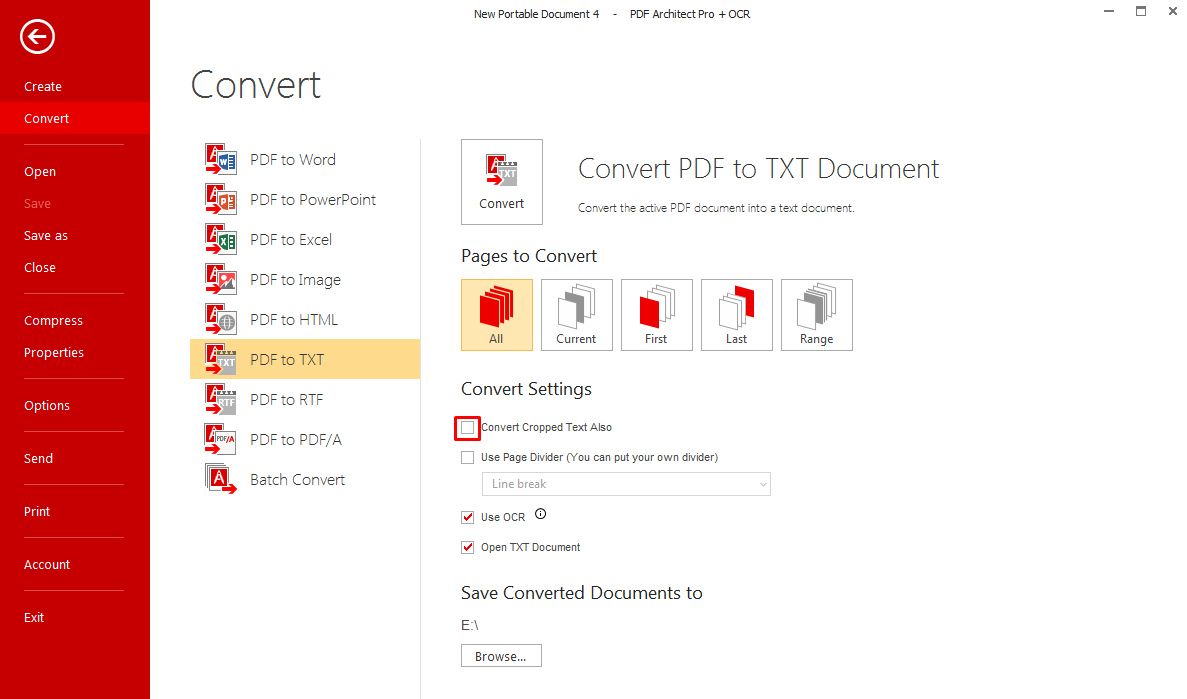Choose First page to convert
This screenshot has width=1187, height=699.
(x=656, y=315)
